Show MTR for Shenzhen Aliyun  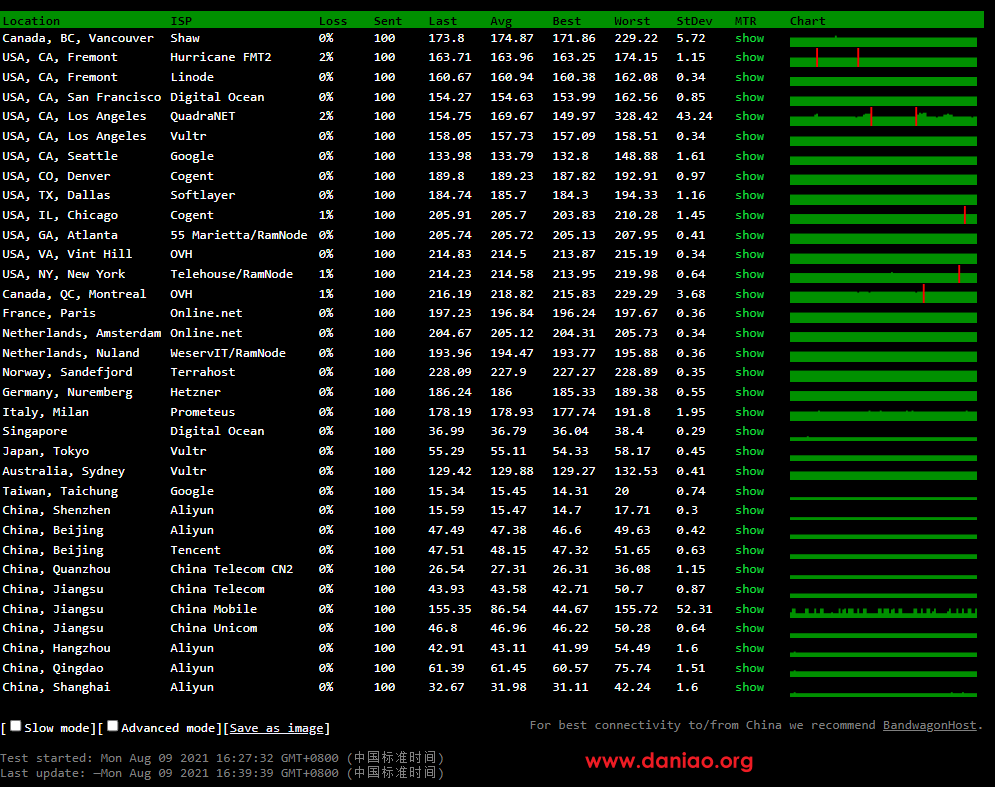(x=749, y=510)
